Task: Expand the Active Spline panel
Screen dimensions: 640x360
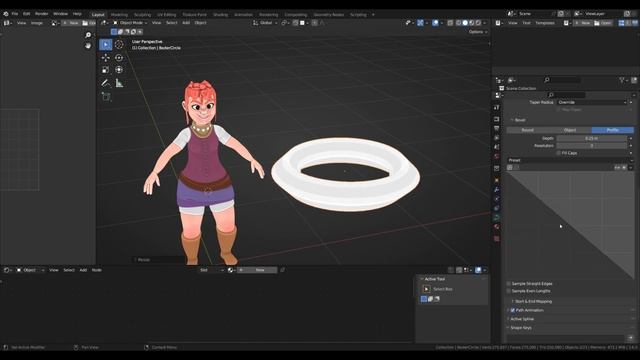Action: click(x=521, y=319)
